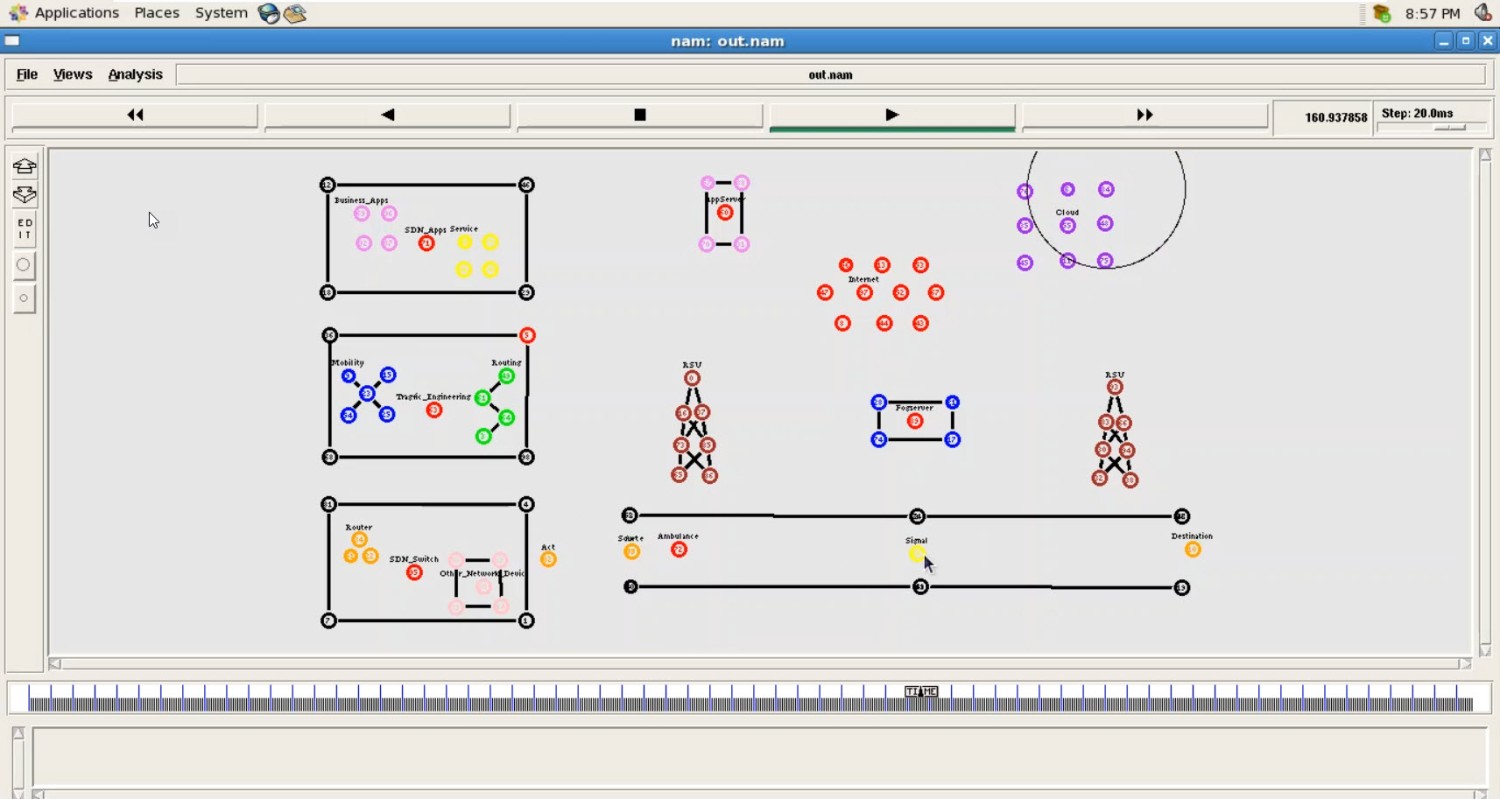Click the zoom in icon in left toolbar
Screen dimensions: 1500x799
[x=24, y=166]
